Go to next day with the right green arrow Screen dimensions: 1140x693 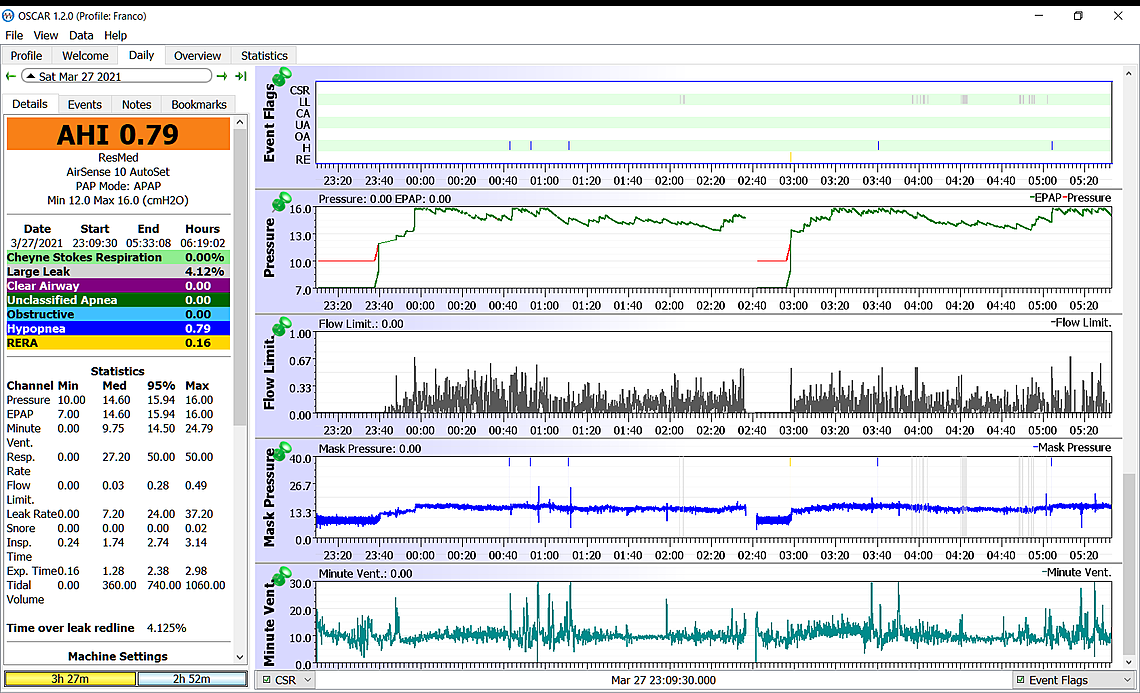(x=222, y=76)
